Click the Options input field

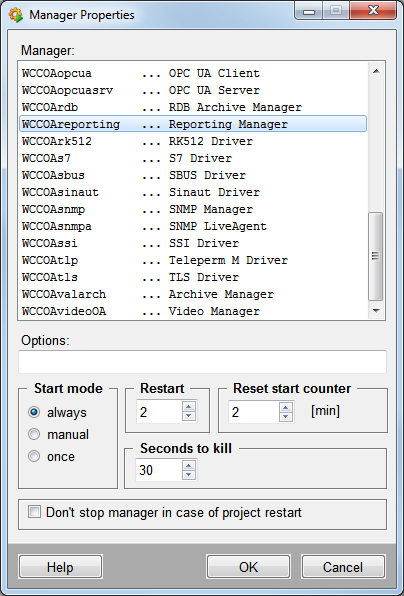tap(202, 362)
